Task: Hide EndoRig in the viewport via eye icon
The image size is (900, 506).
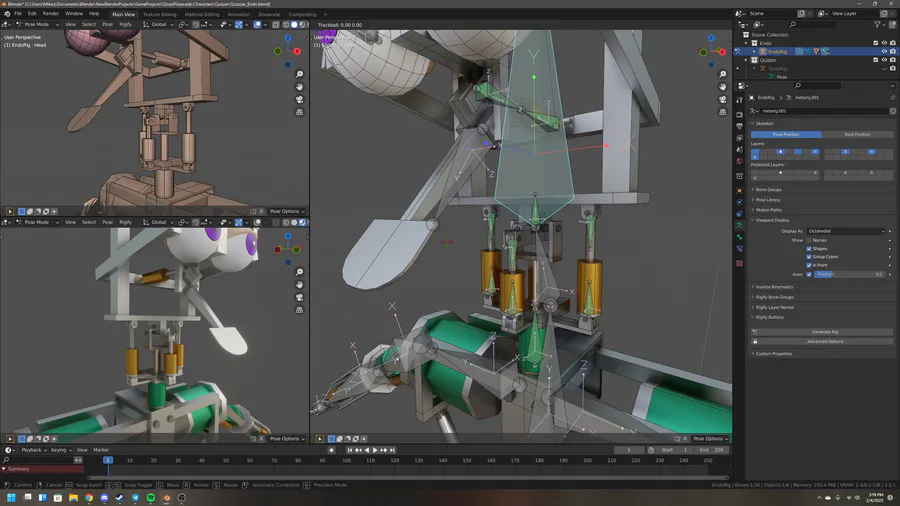Action: click(x=884, y=52)
